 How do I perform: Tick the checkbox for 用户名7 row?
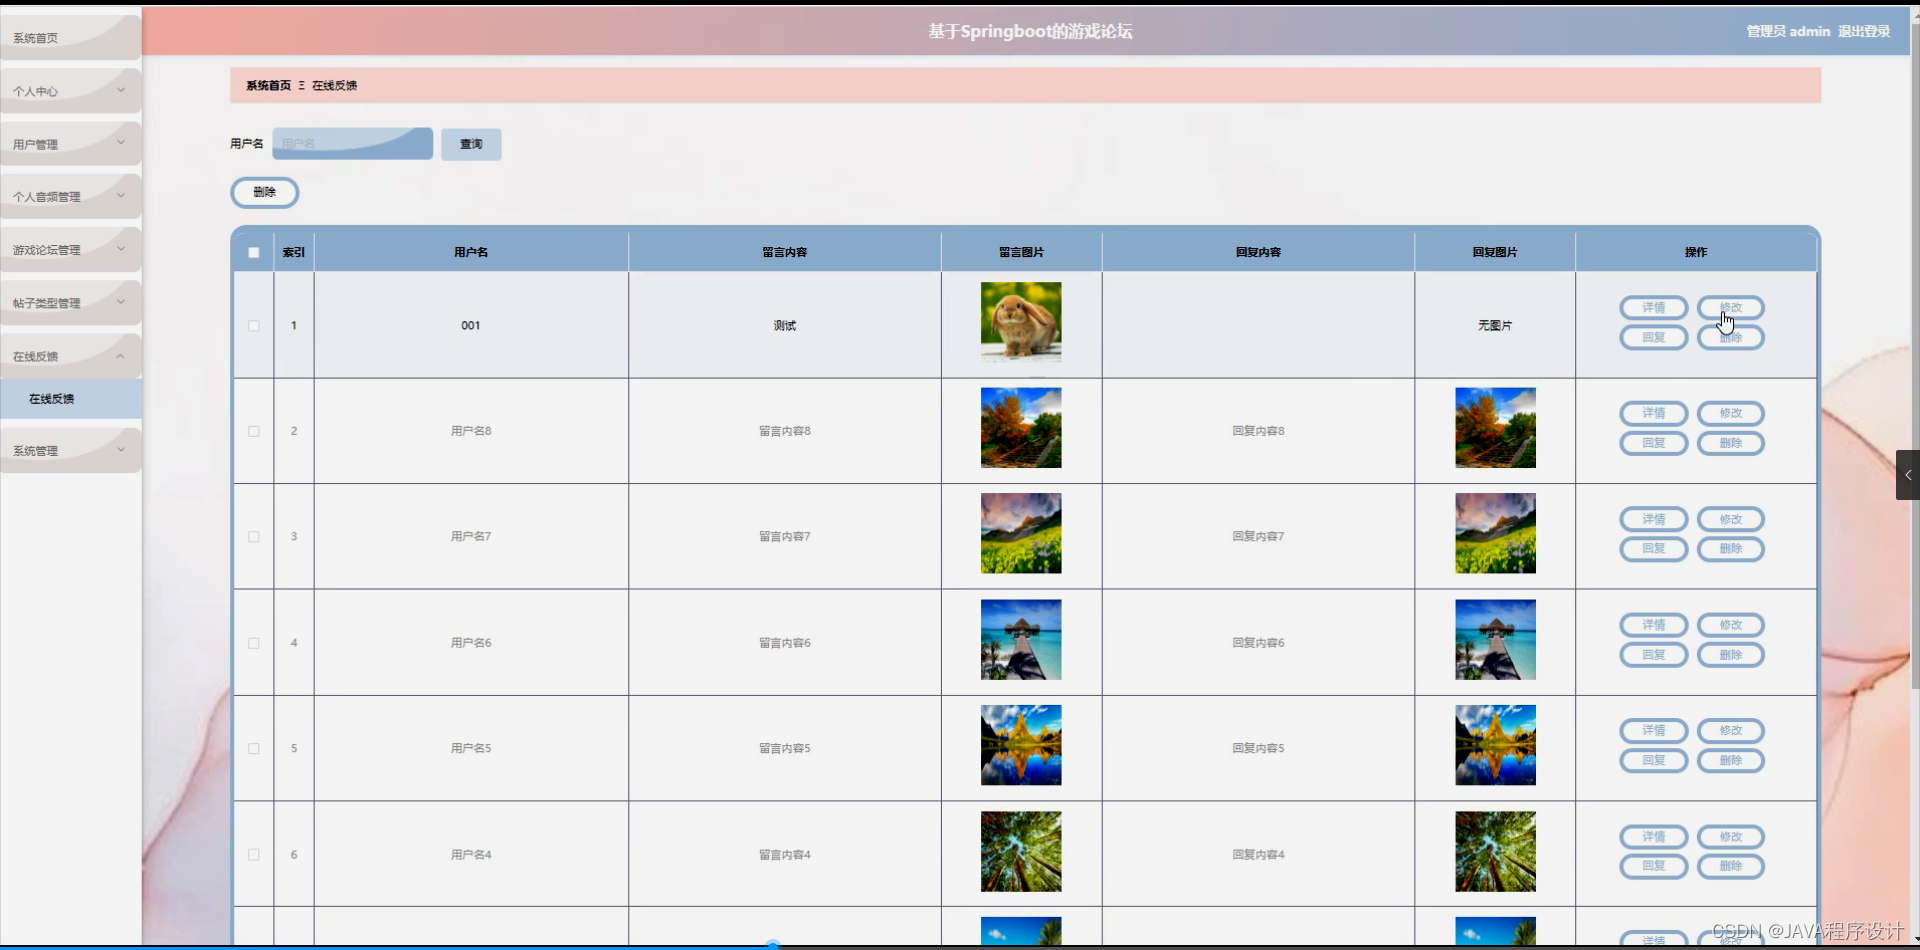254,537
